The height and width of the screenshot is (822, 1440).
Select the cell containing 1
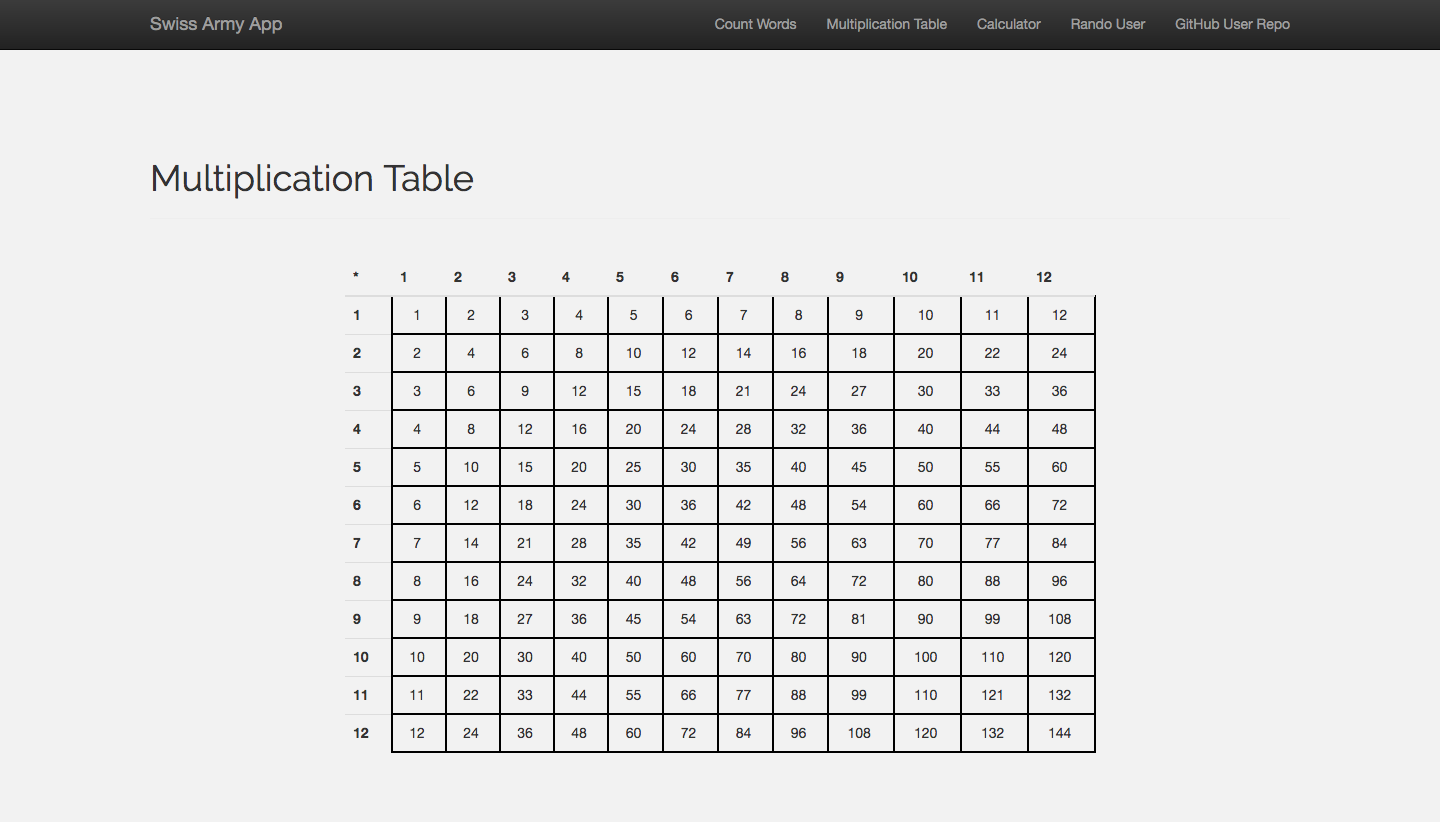tap(418, 315)
